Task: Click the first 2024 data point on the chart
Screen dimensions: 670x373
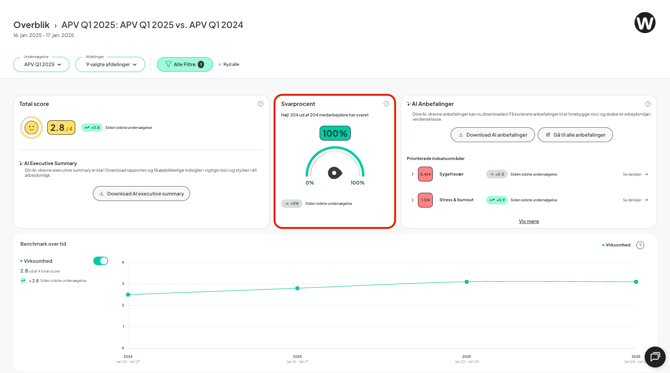Action: tap(128, 295)
